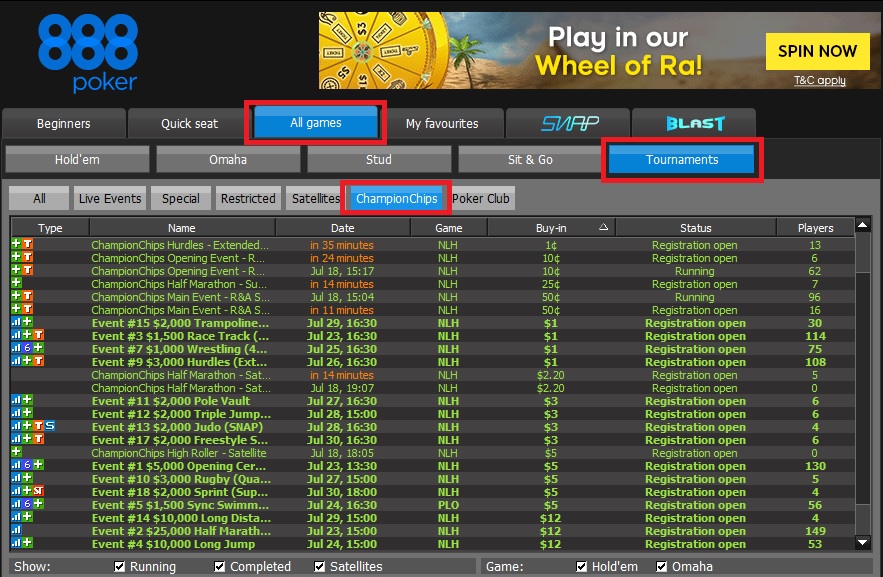The image size is (883, 577).
Task: Open the My favourites tab
Action: (442, 123)
